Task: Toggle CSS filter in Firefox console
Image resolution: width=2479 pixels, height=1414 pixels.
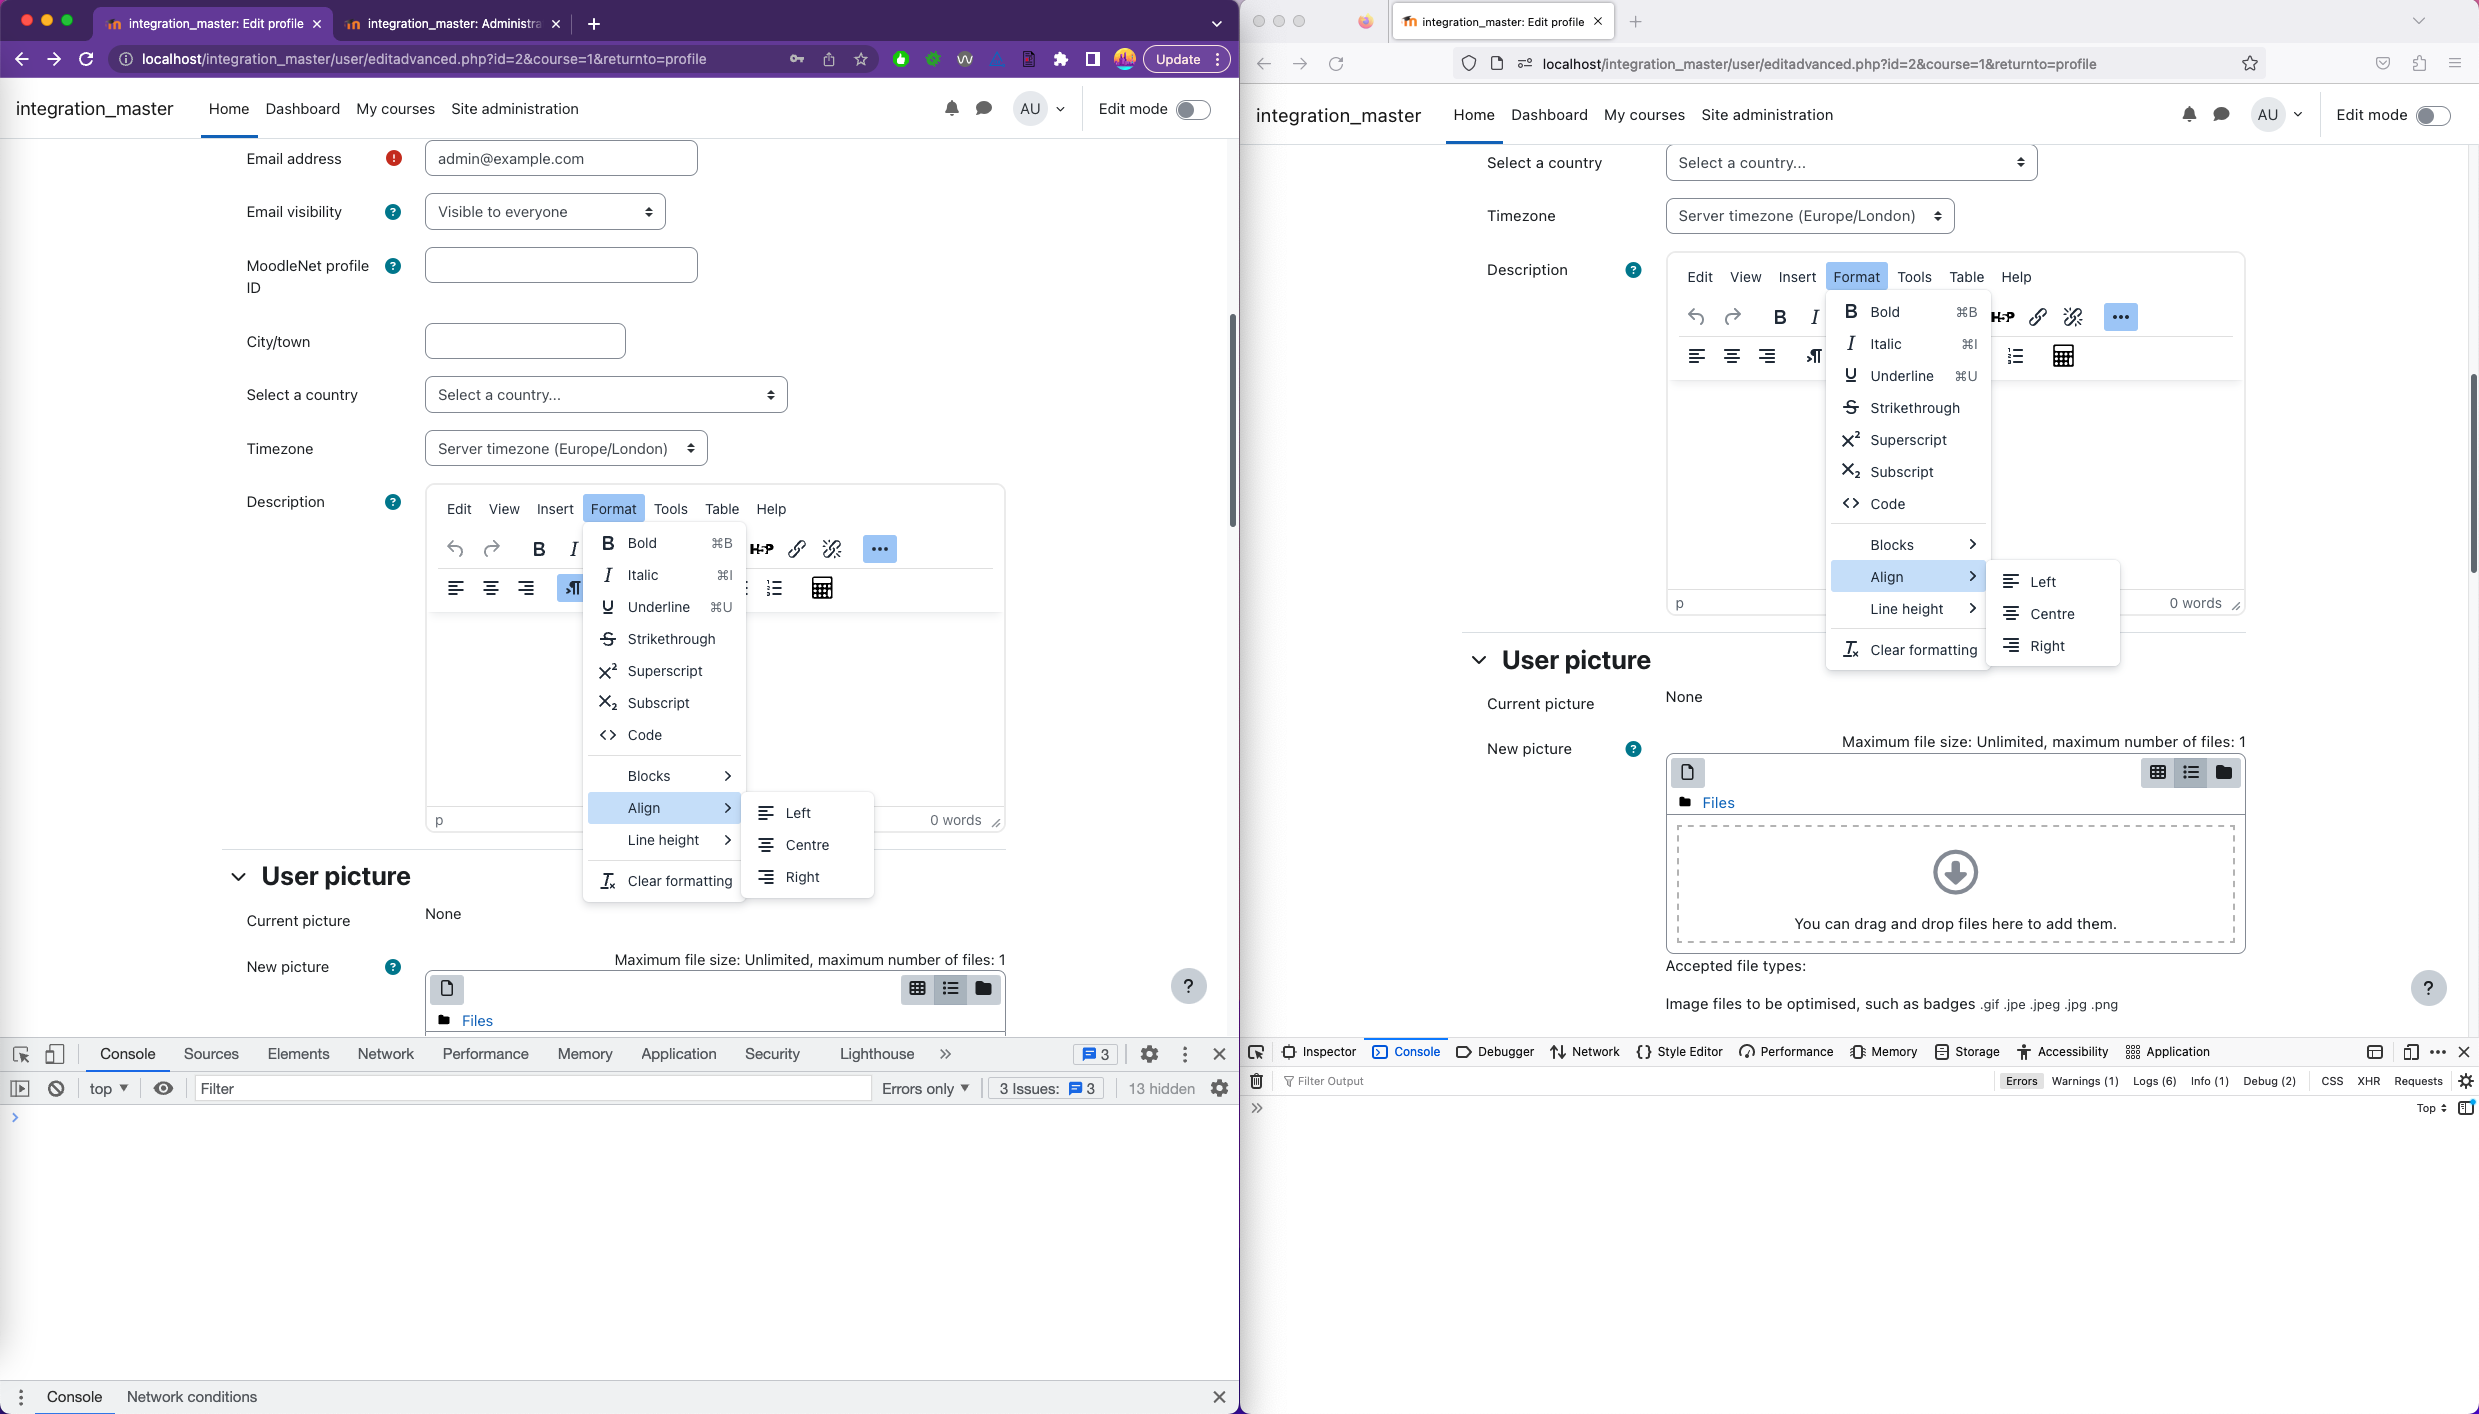Action: click(x=2332, y=1081)
